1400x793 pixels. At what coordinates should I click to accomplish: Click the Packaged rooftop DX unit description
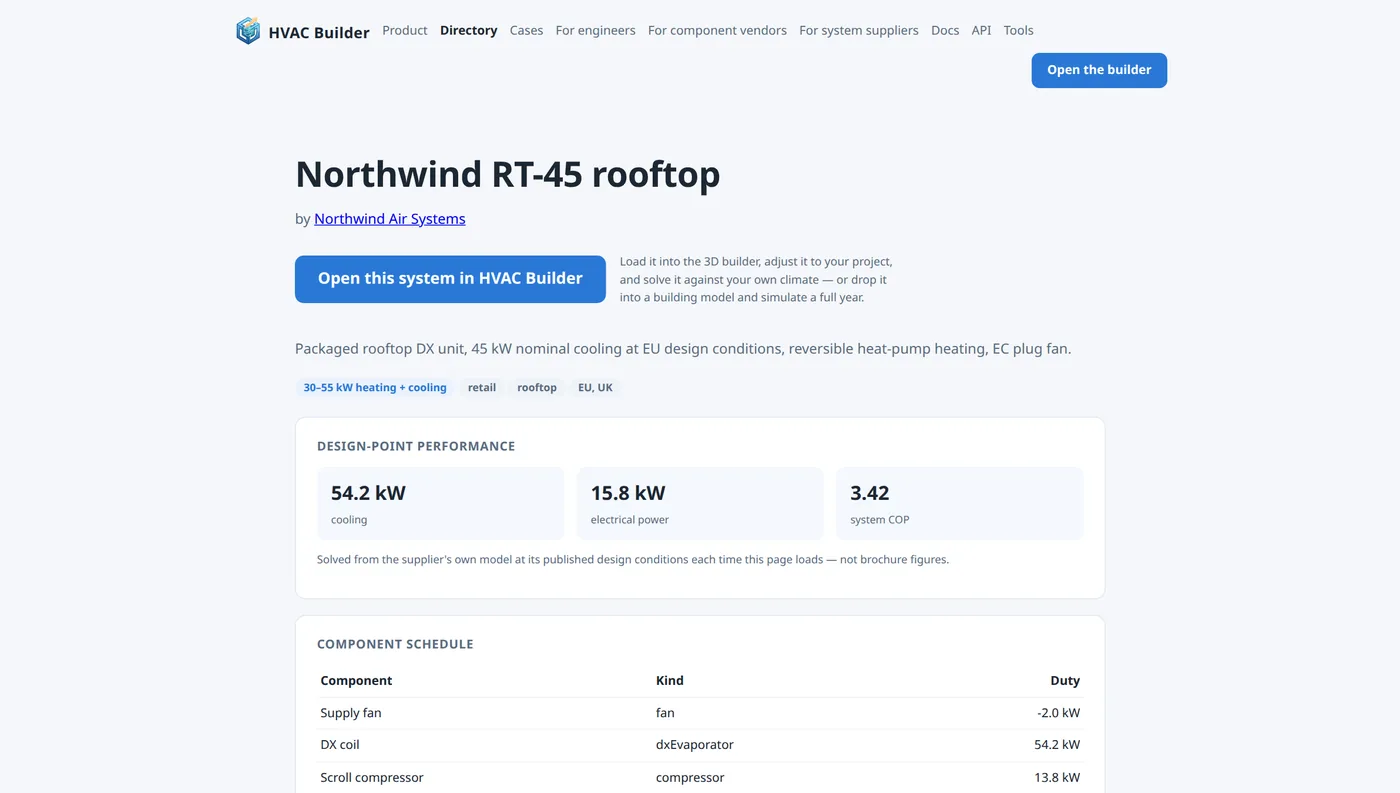[x=683, y=349]
